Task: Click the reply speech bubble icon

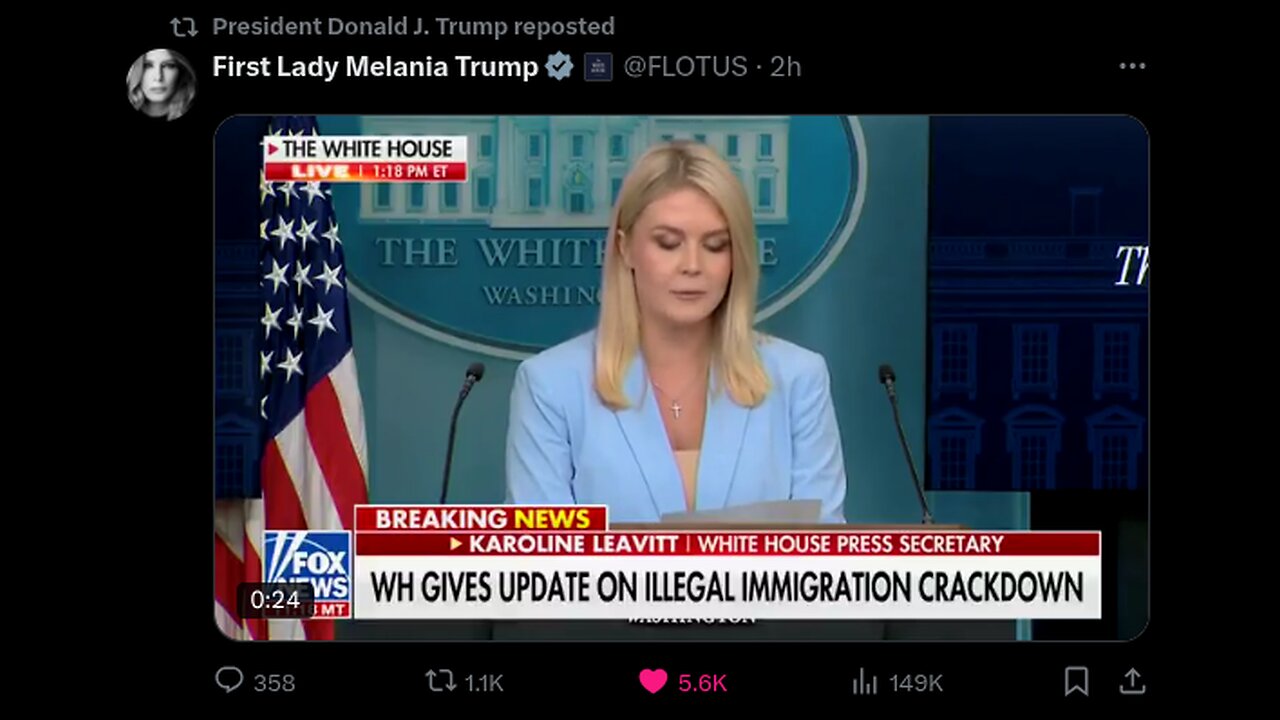Action: 229,681
